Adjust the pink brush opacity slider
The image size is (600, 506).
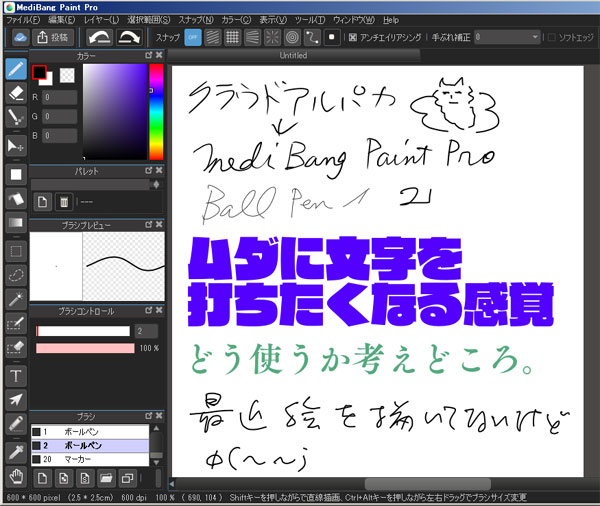[85, 348]
